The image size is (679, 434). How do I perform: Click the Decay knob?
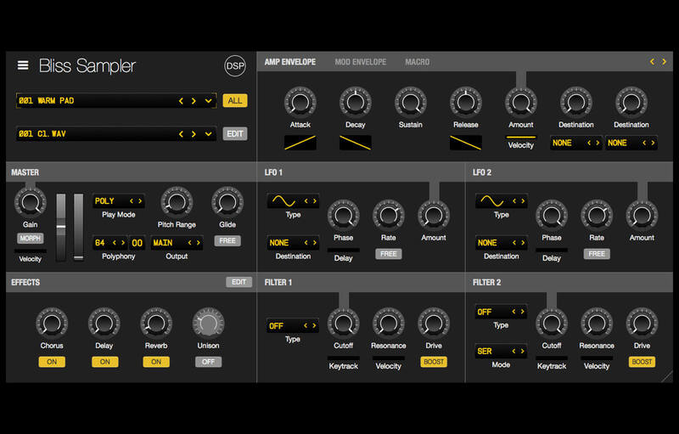pos(355,103)
